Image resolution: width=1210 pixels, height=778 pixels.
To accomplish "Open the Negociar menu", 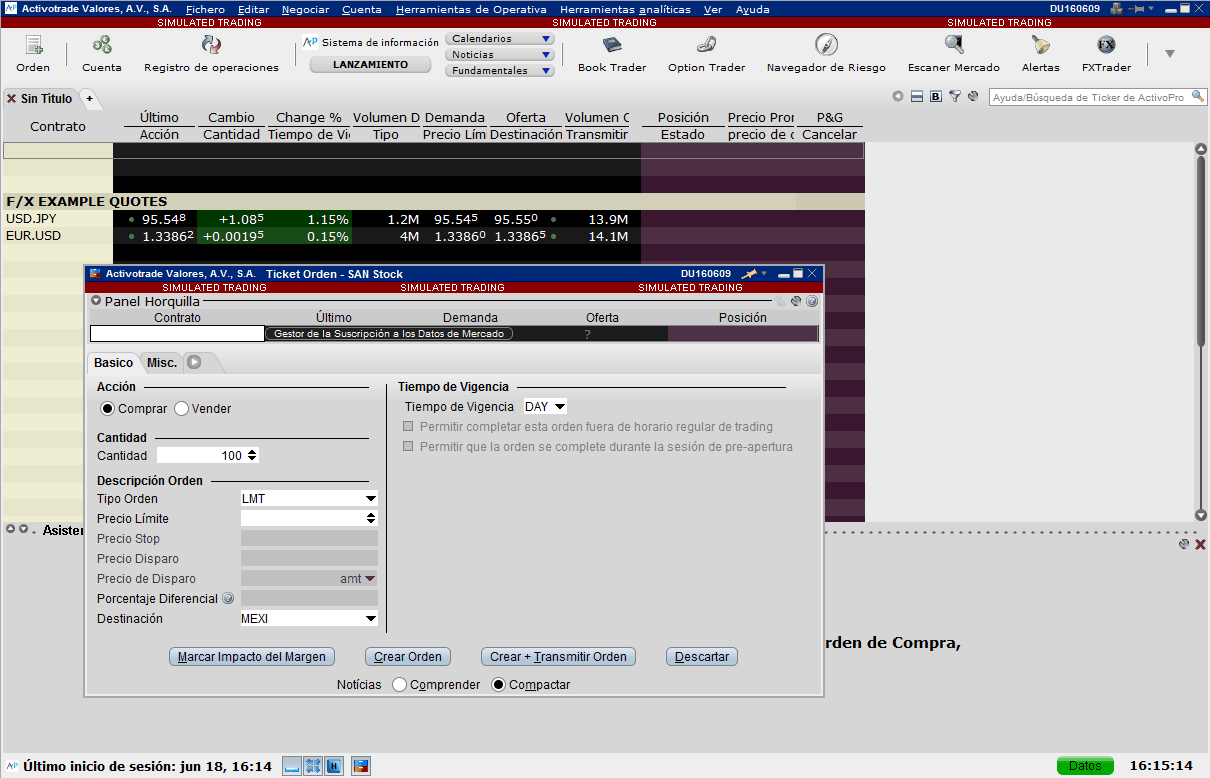I will pos(305,9).
